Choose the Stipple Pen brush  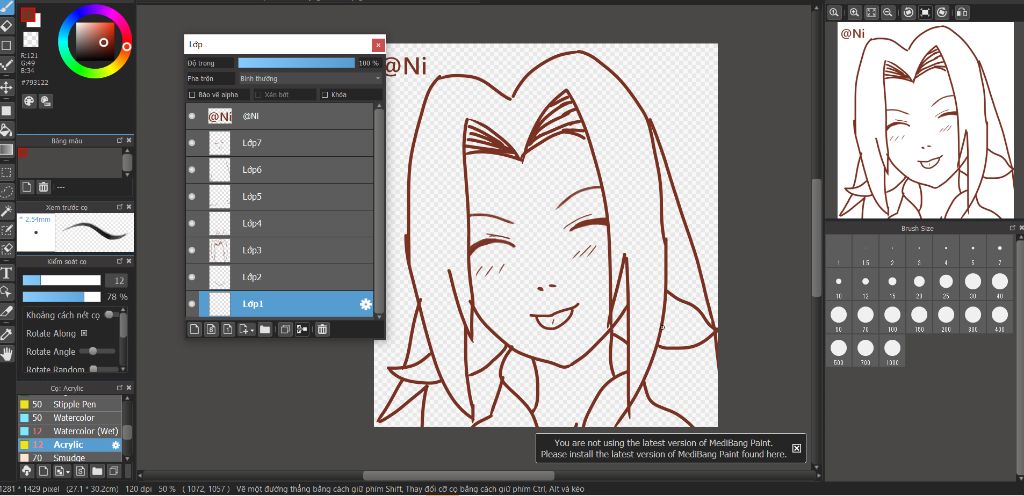tap(69, 405)
